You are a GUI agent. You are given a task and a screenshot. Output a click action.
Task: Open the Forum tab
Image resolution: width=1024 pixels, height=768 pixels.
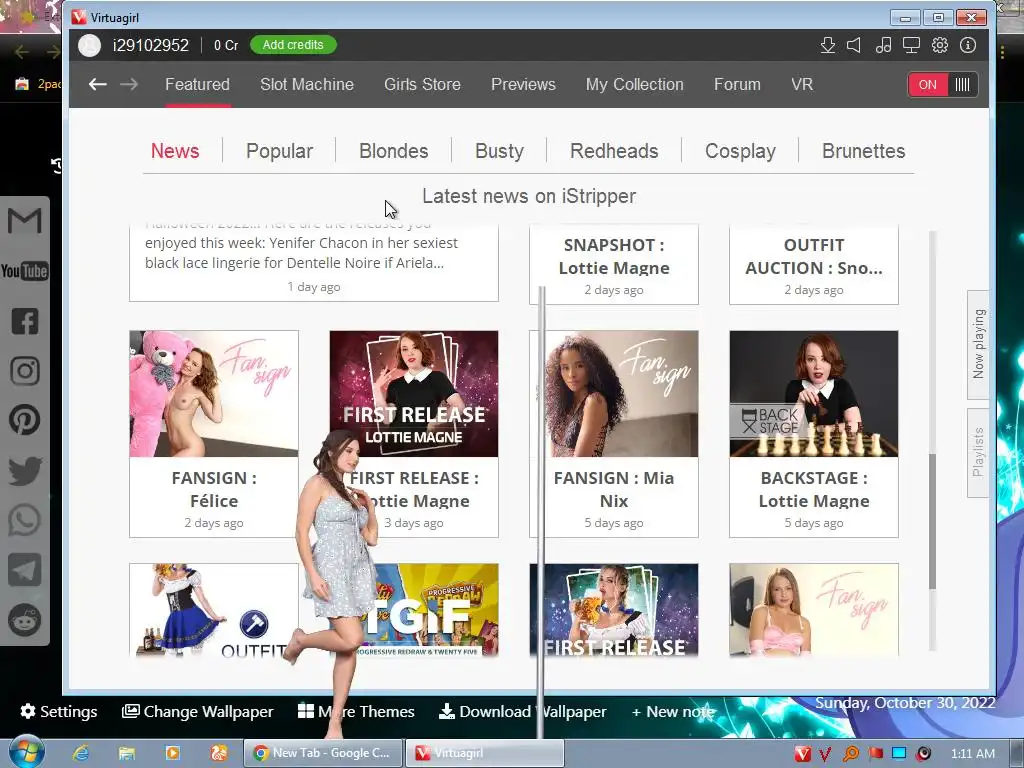coord(737,84)
